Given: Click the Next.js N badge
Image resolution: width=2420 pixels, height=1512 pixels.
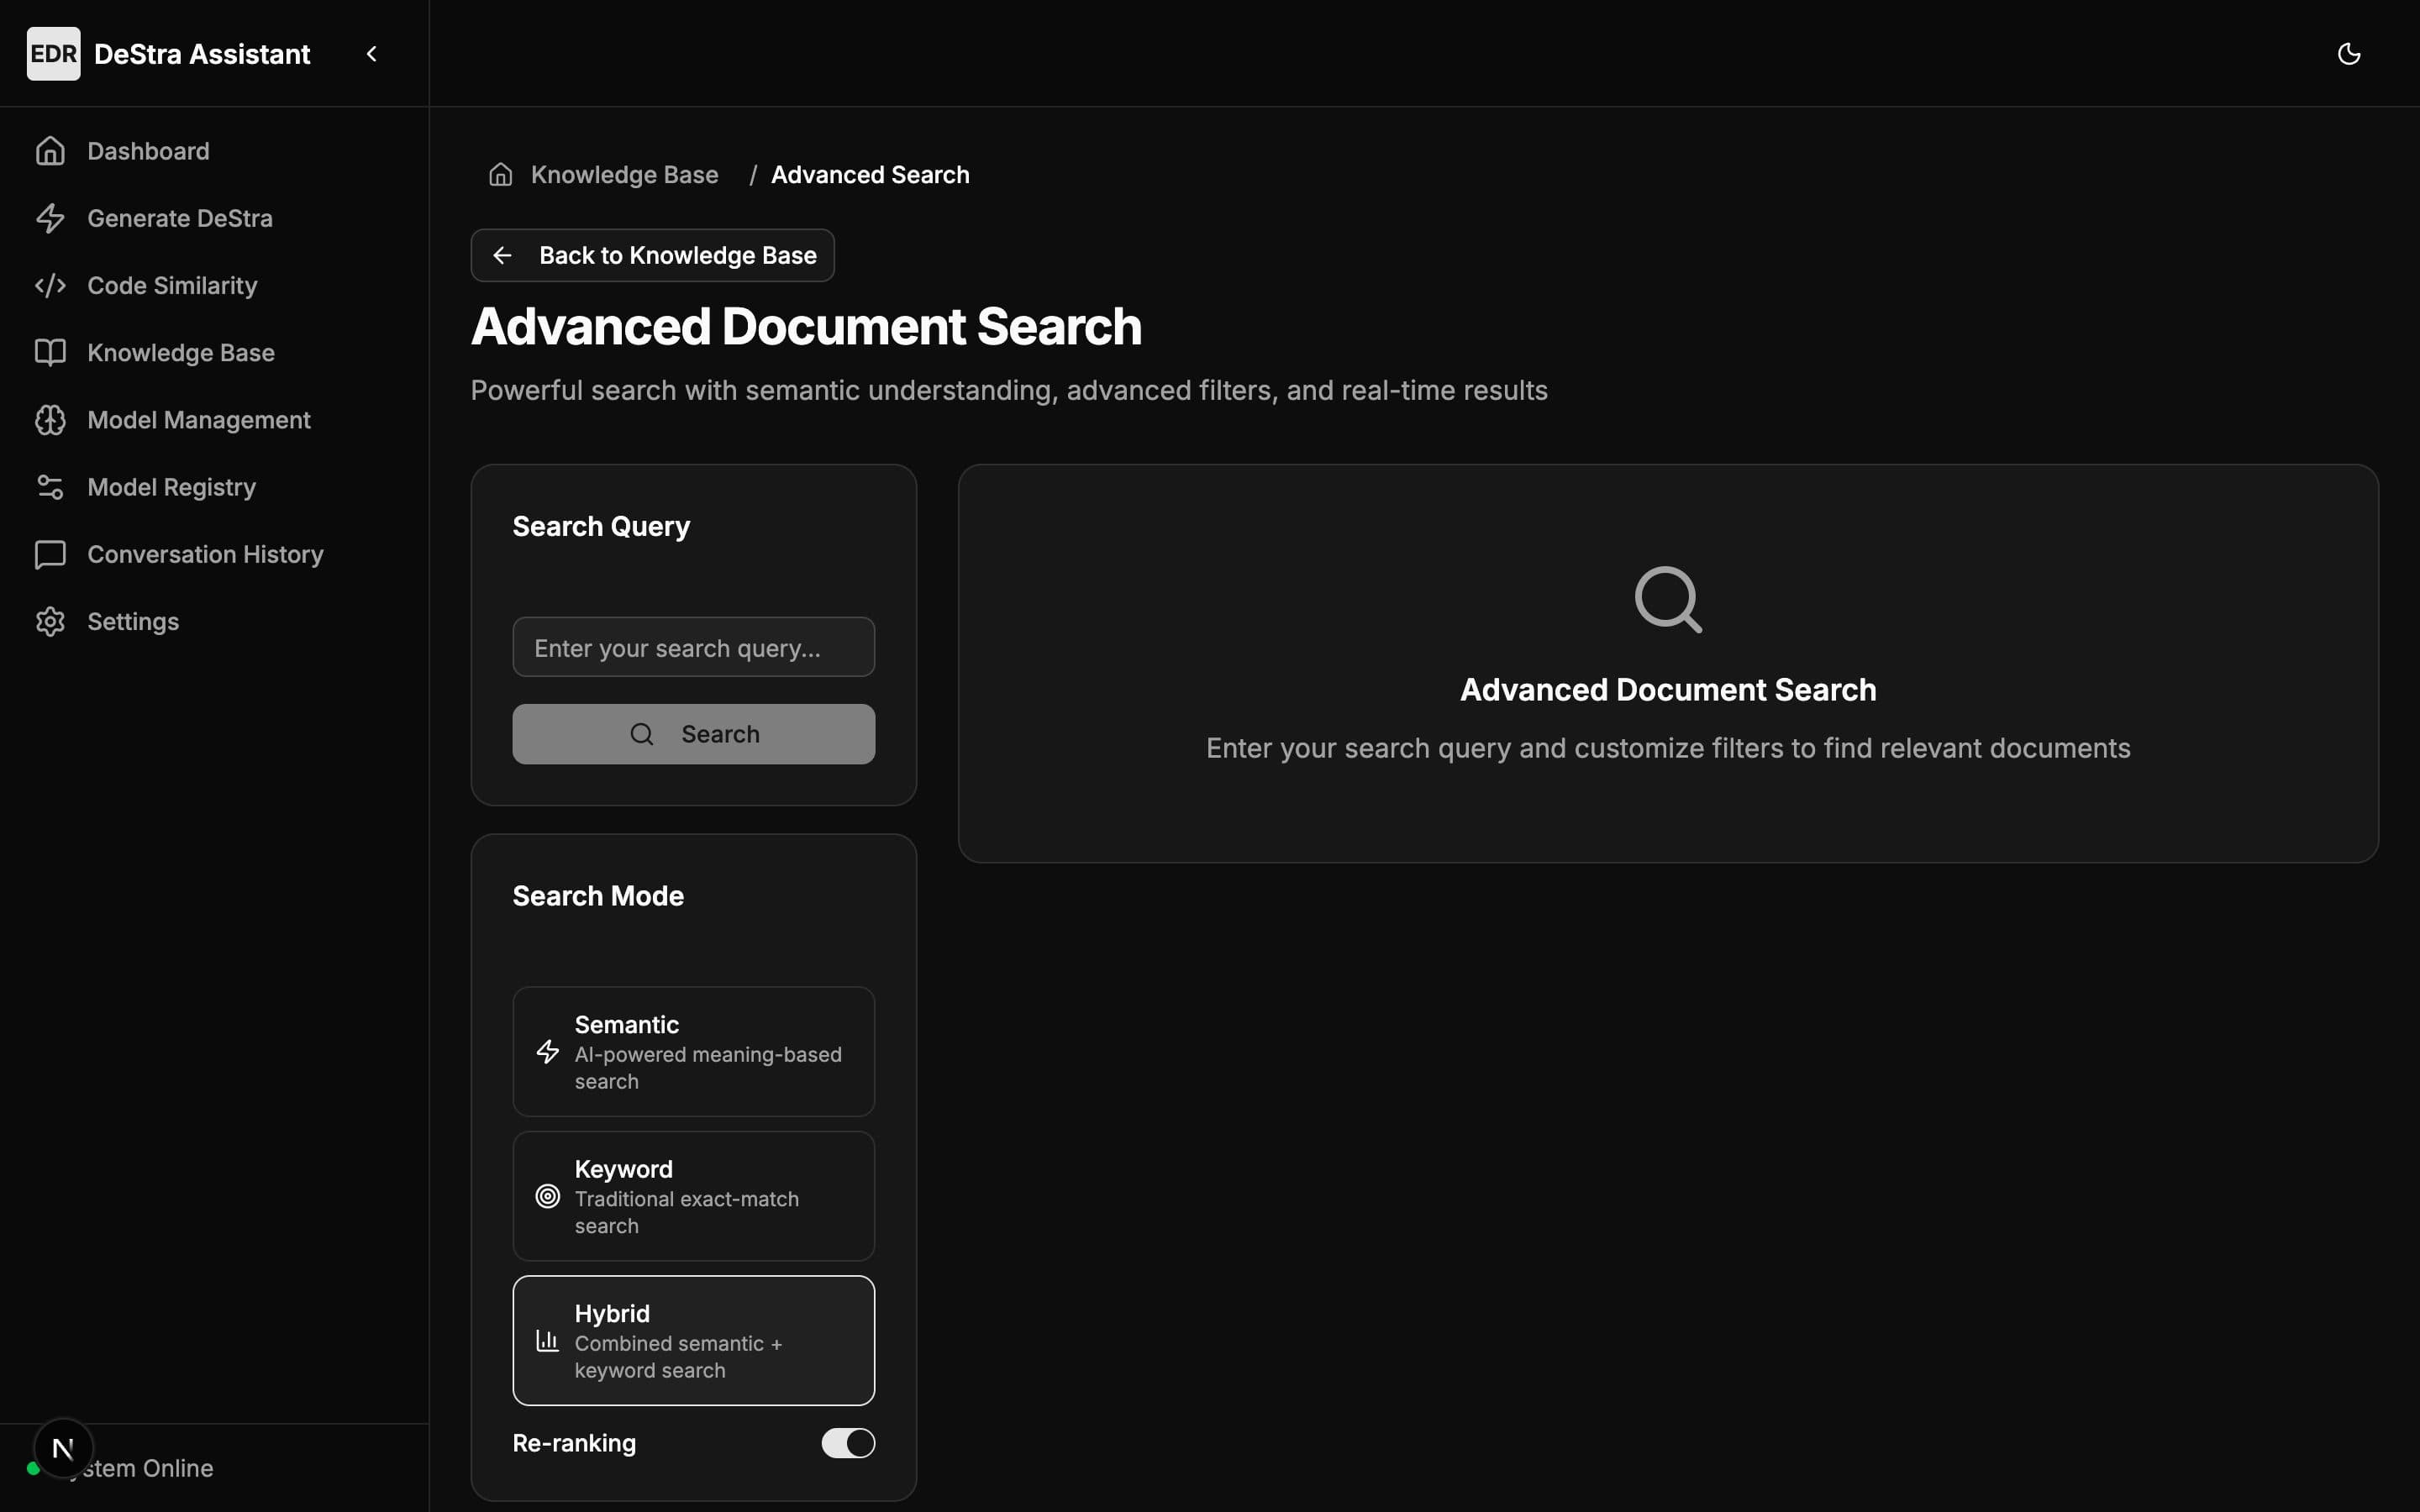Looking at the screenshot, I should pos(63,1448).
